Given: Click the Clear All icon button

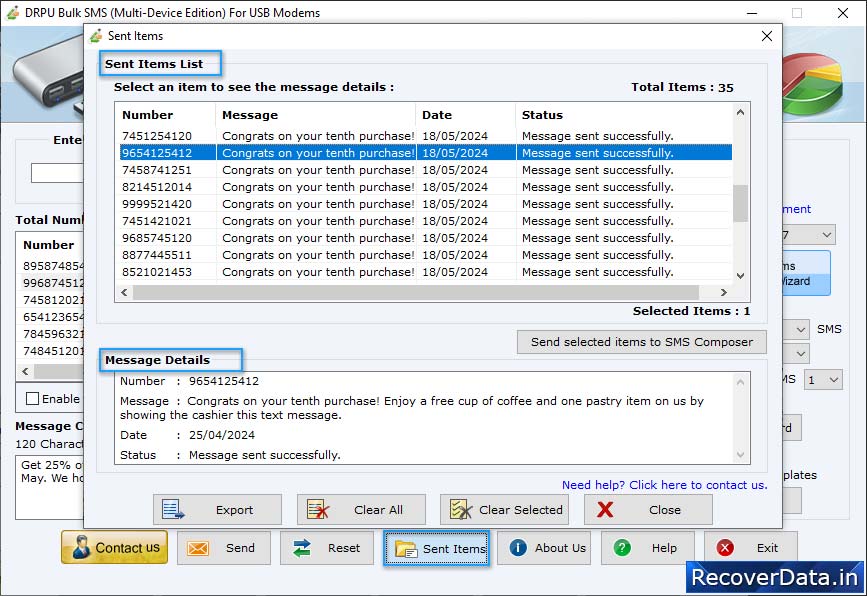Looking at the screenshot, I should tap(361, 509).
